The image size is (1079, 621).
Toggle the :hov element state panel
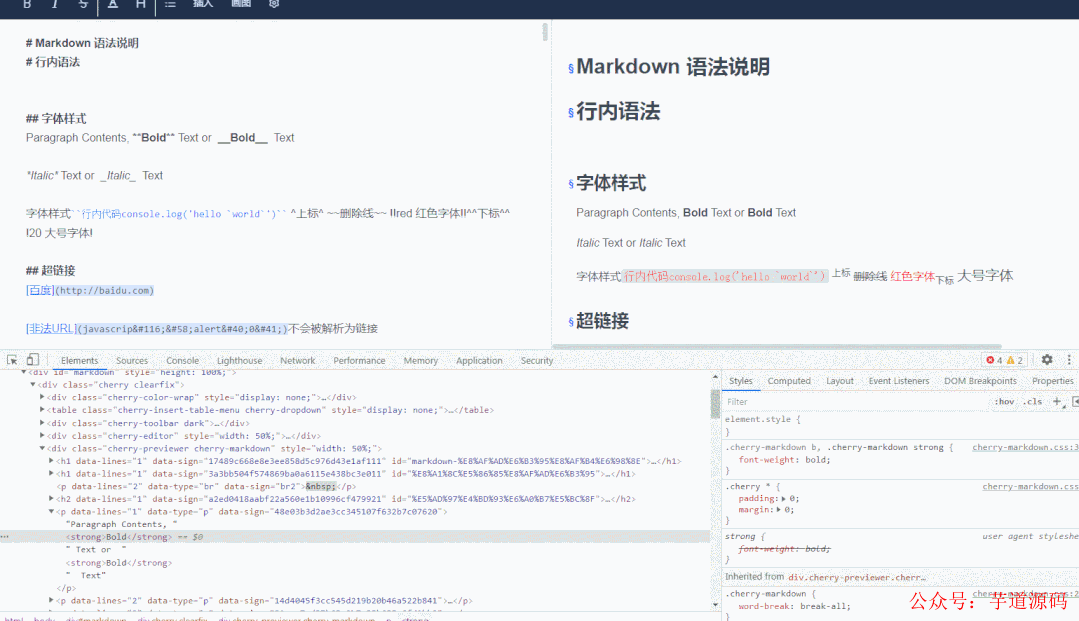click(x=1004, y=401)
